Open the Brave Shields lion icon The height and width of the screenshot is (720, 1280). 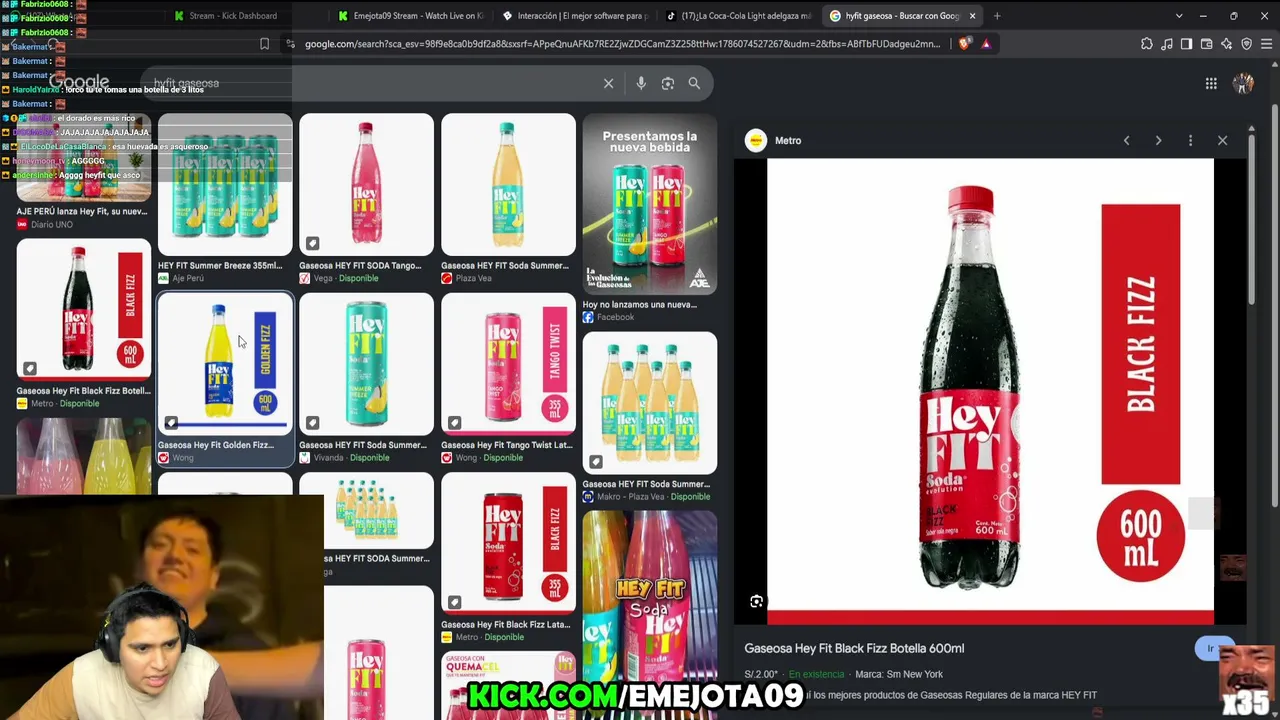(x=964, y=44)
